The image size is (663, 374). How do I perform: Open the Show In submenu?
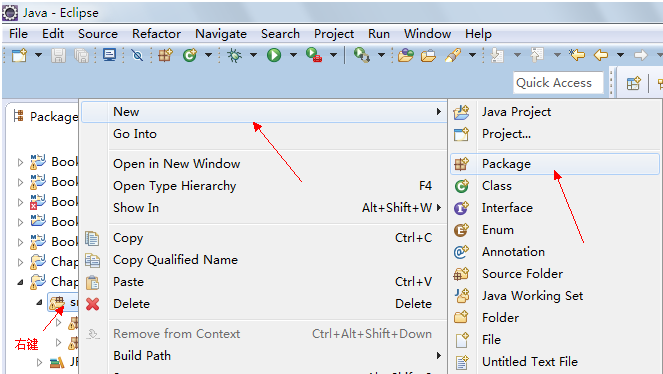pyautogui.click(x=264, y=207)
